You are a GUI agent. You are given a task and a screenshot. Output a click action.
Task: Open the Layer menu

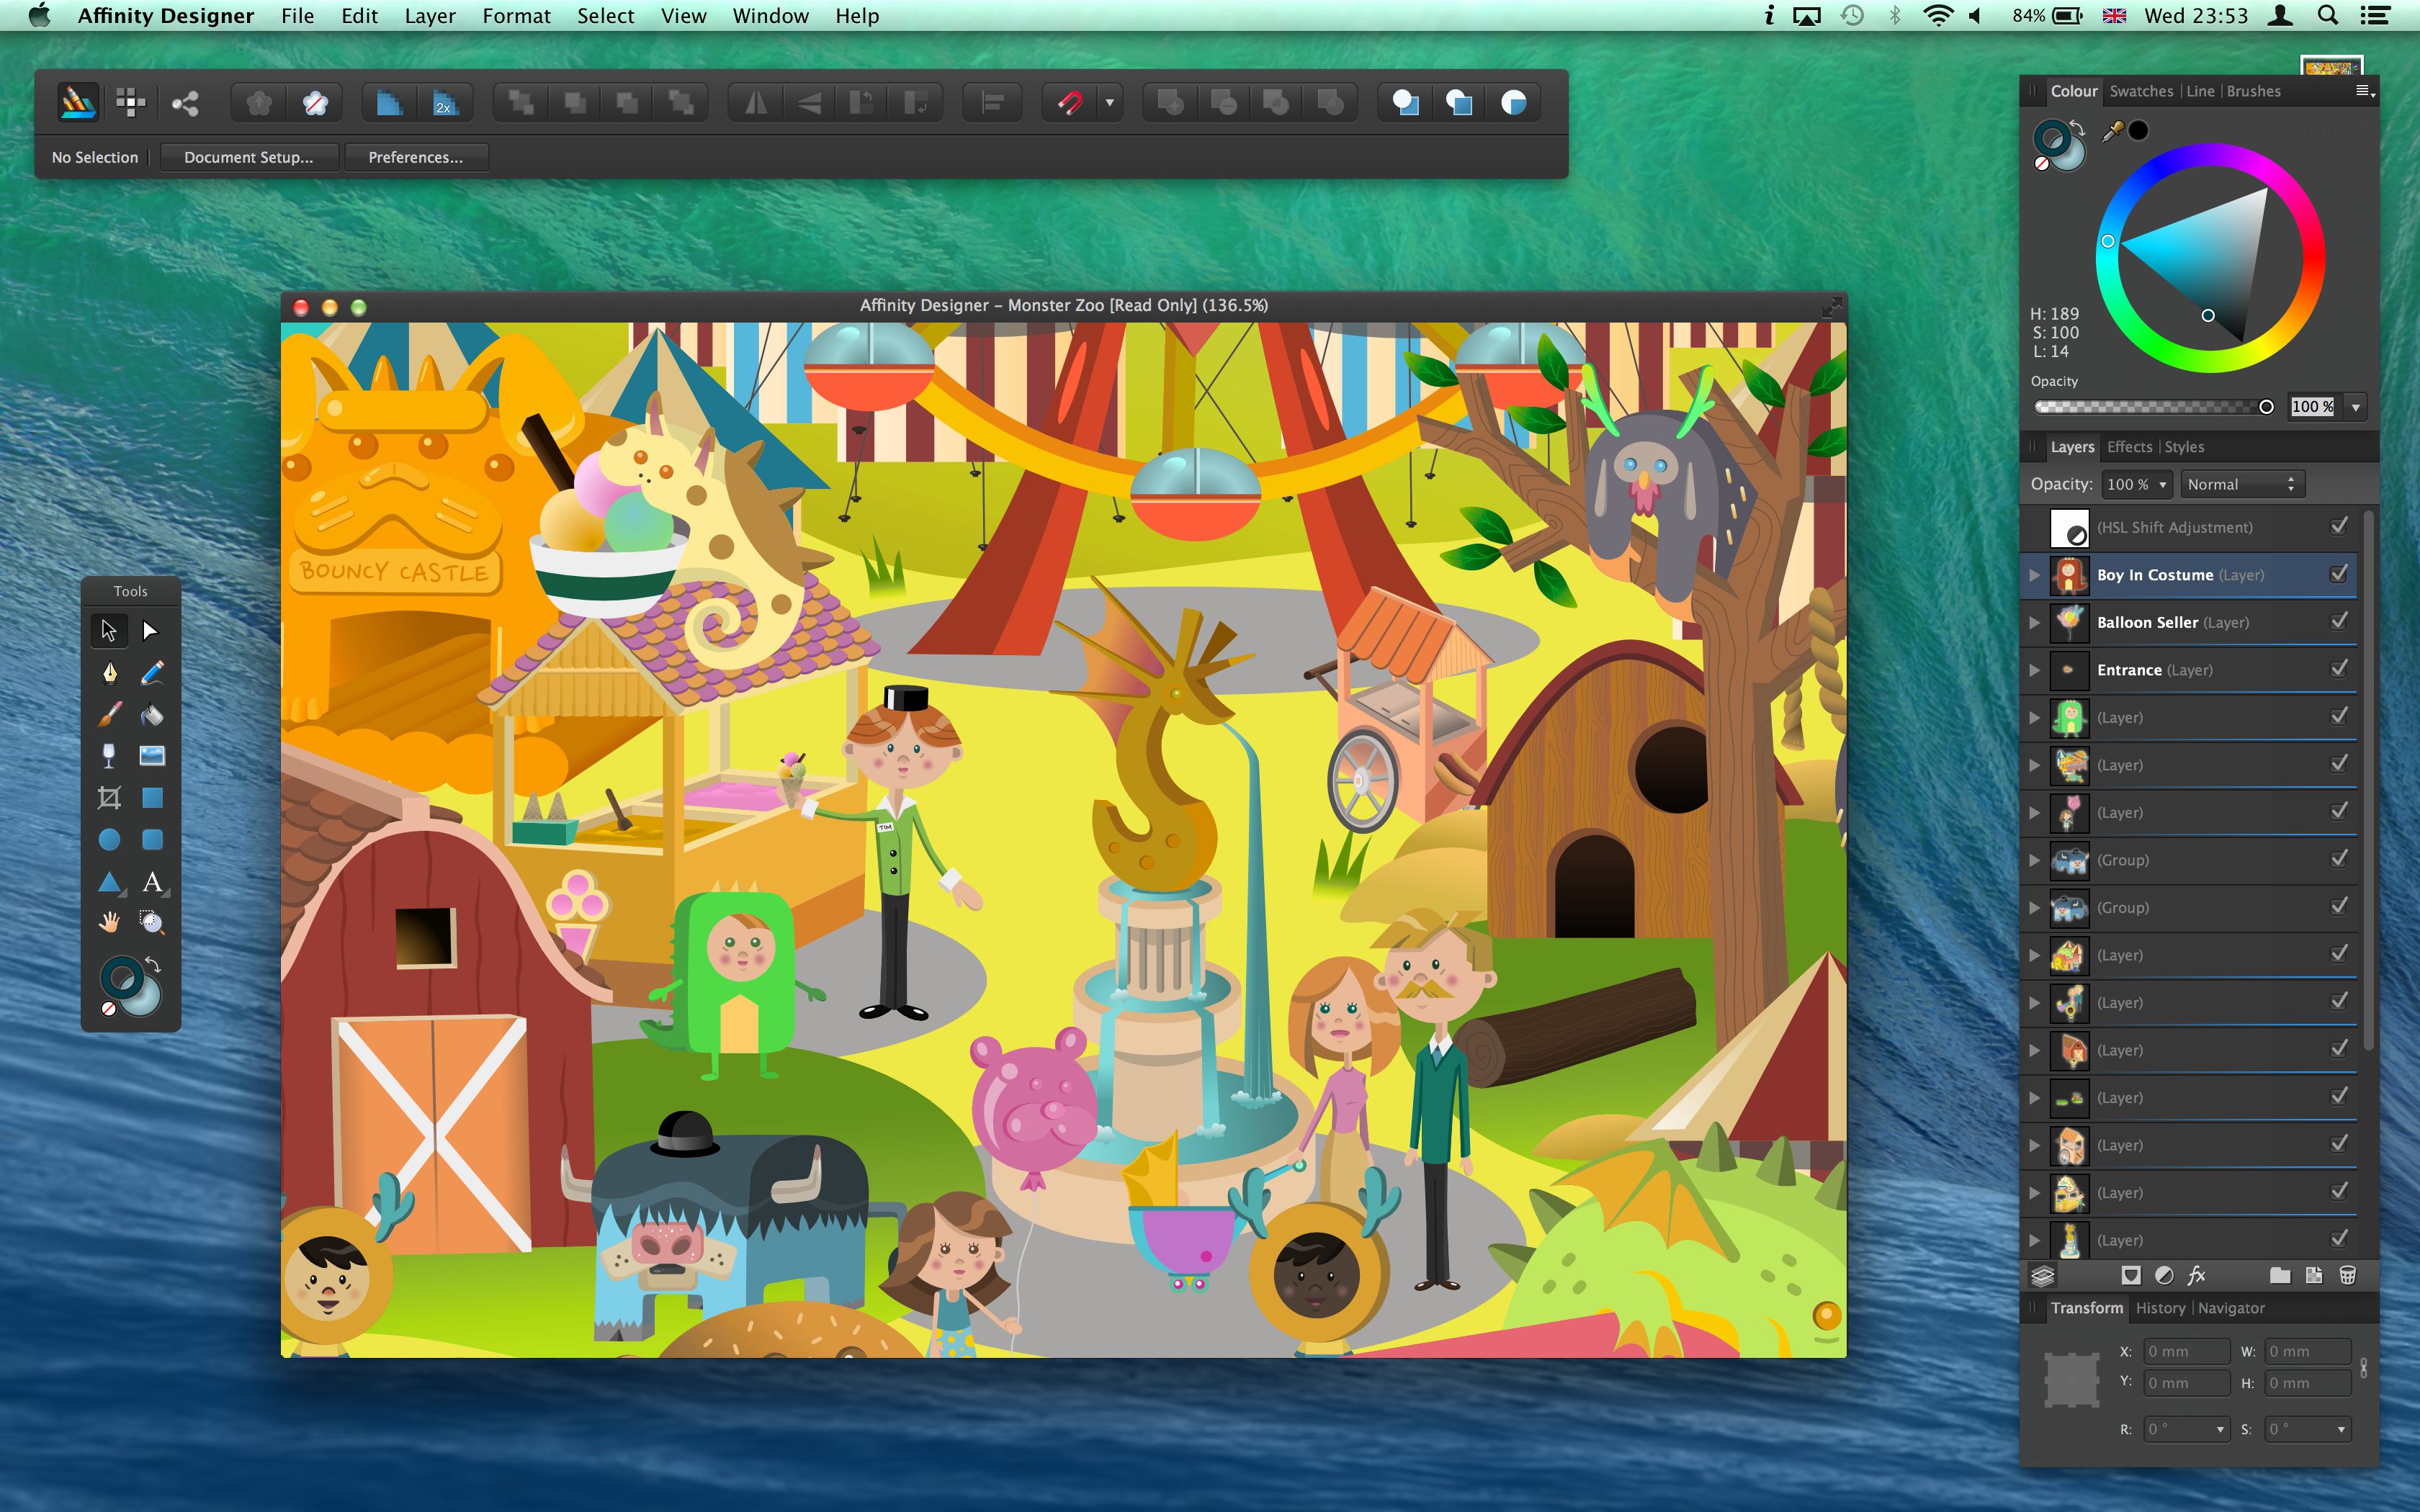click(429, 16)
